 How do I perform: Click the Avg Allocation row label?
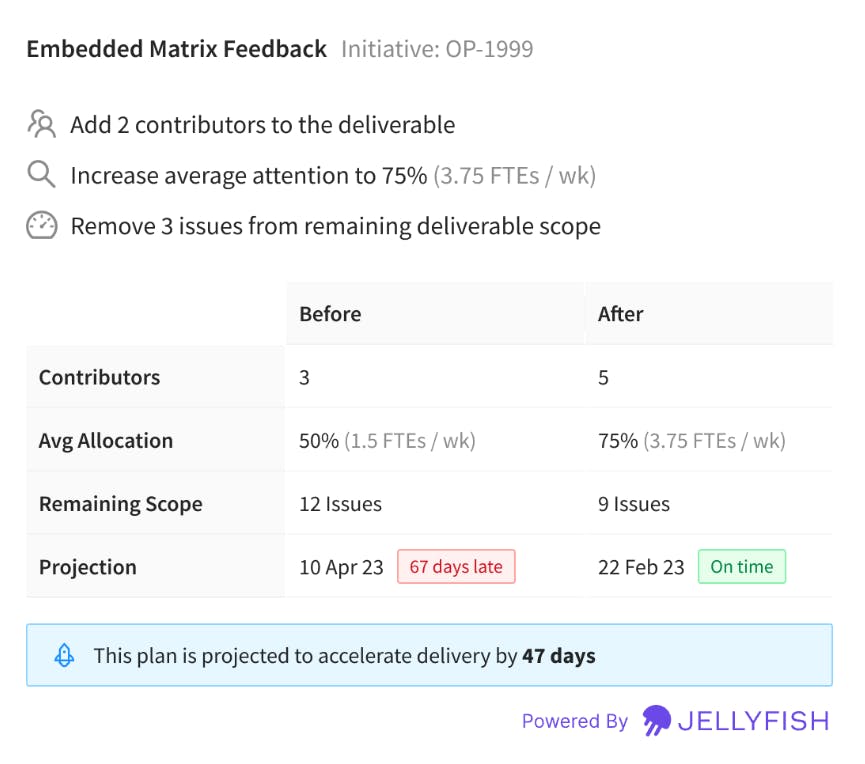coord(106,441)
